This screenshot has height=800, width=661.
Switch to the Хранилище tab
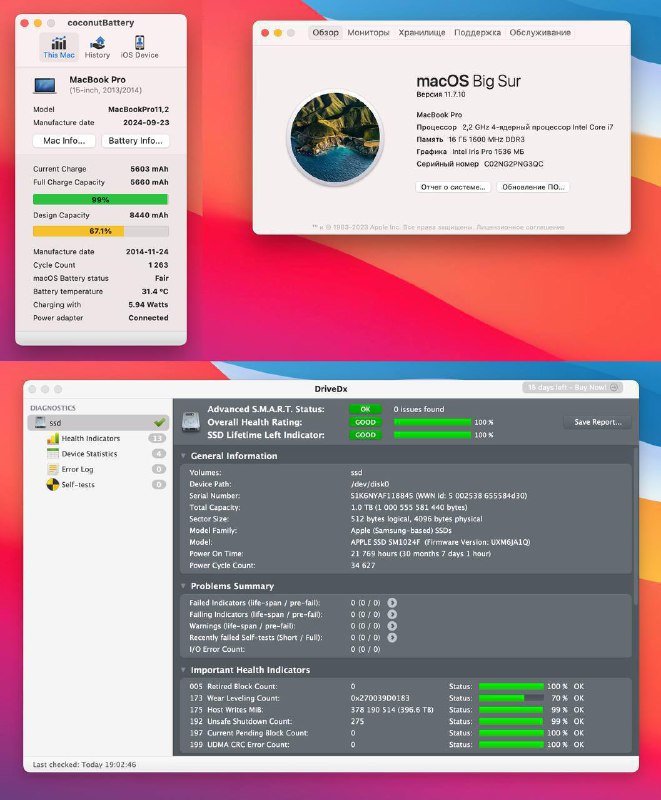[x=422, y=33]
